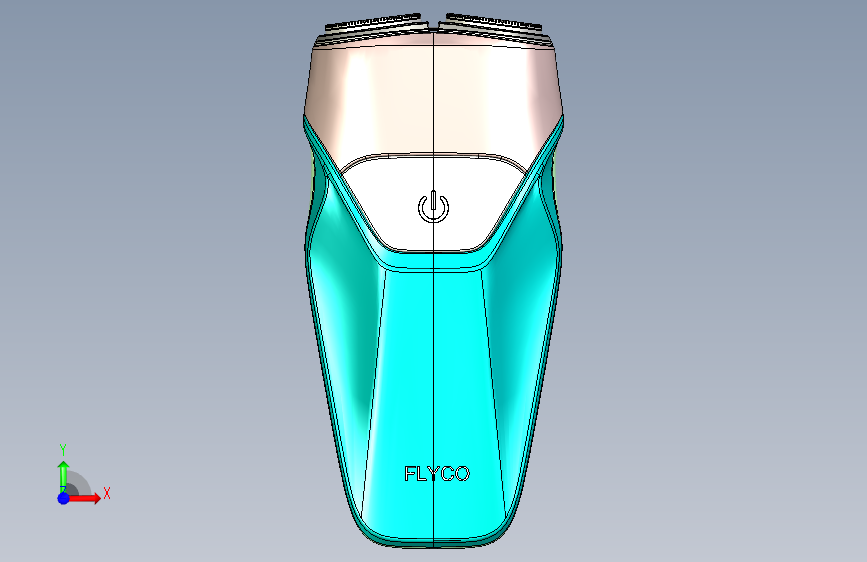Click the red X axis arrow on triad
Image resolution: width=867 pixels, height=562 pixels.
point(84,498)
